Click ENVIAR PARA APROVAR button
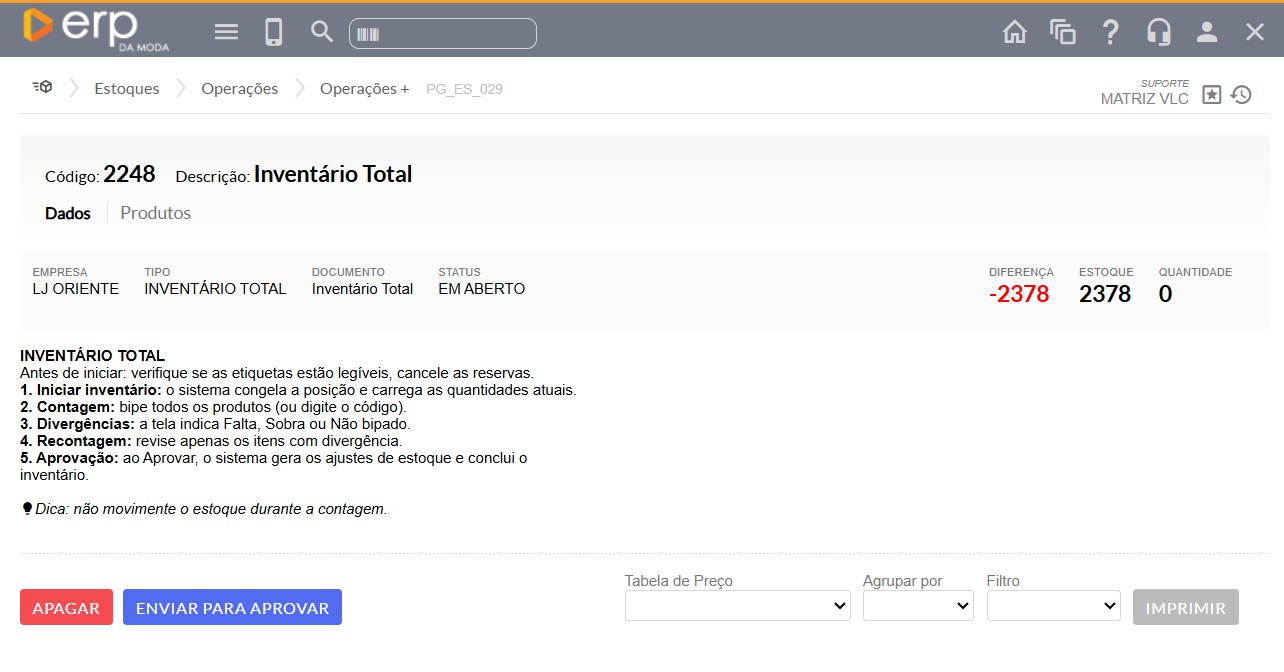Image resolution: width=1284 pixels, height=672 pixels. pos(232,608)
